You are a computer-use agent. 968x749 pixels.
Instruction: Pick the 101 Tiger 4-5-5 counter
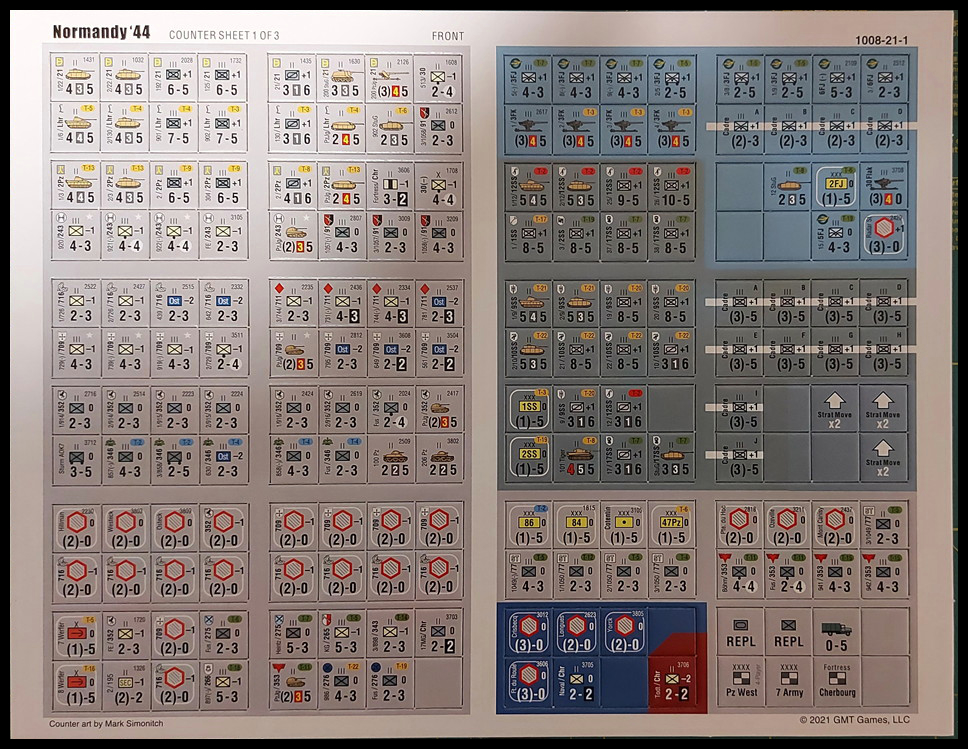[577, 458]
